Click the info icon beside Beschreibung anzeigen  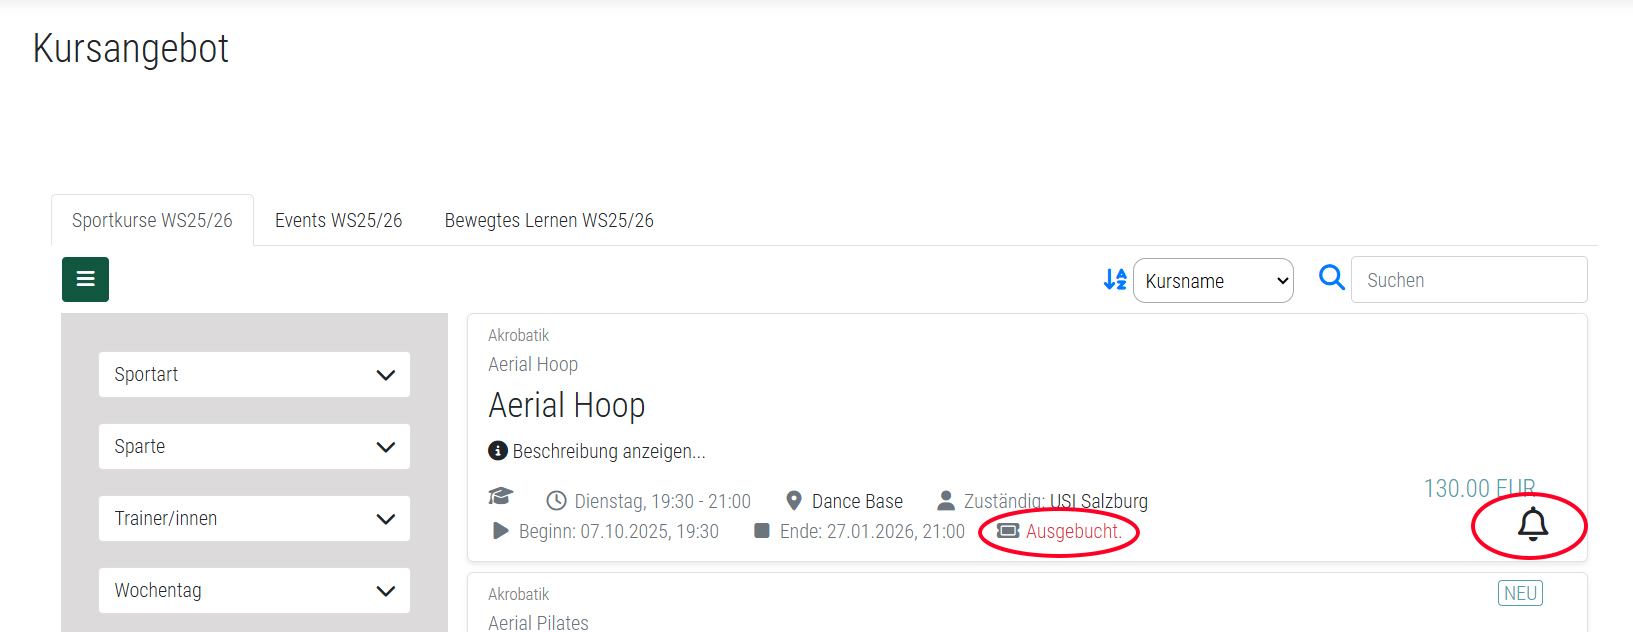pos(497,451)
